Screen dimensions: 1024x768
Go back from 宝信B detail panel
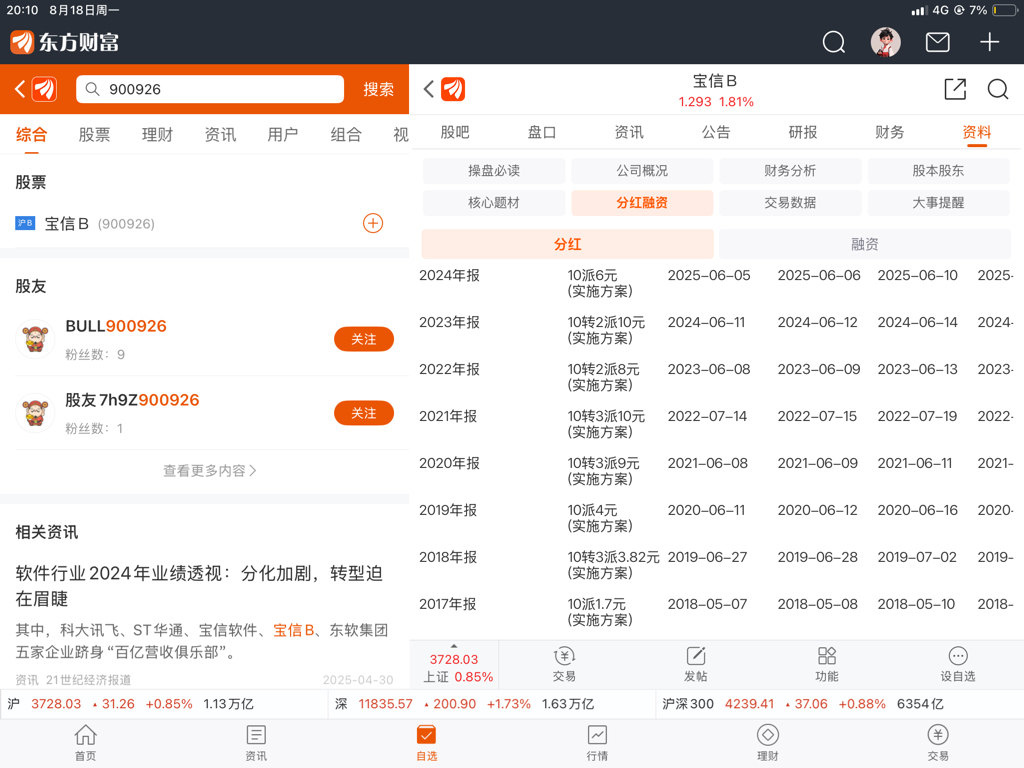(x=428, y=89)
